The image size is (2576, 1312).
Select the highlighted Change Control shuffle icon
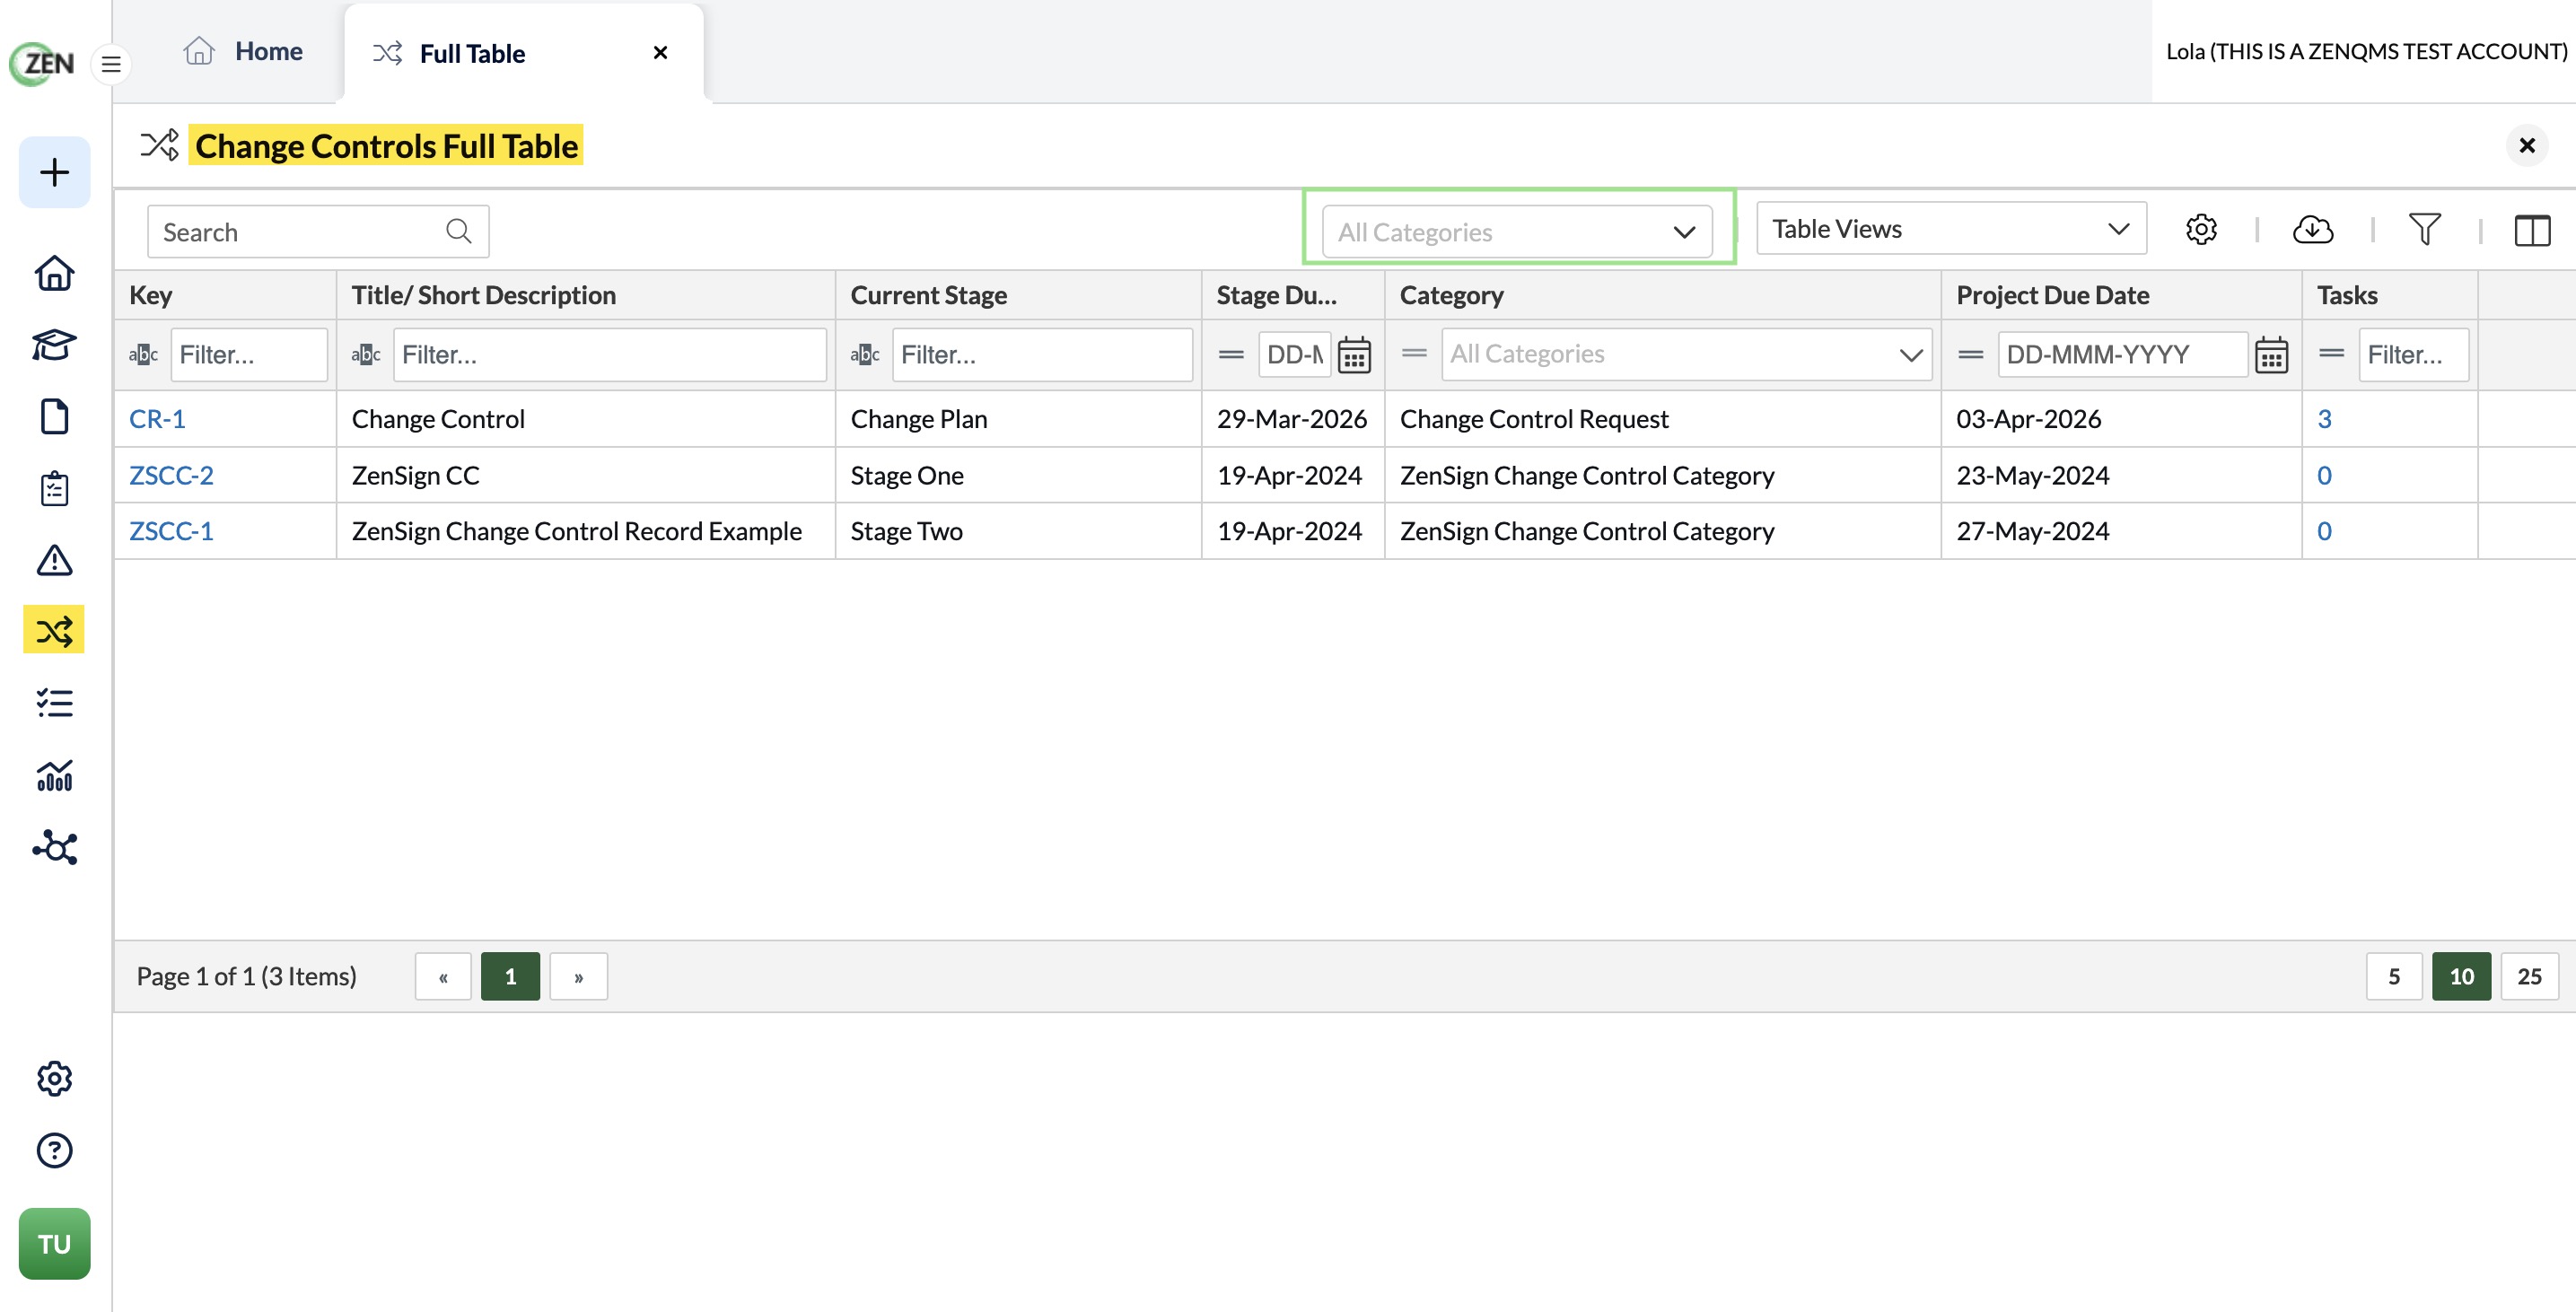click(x=54, y=630)
